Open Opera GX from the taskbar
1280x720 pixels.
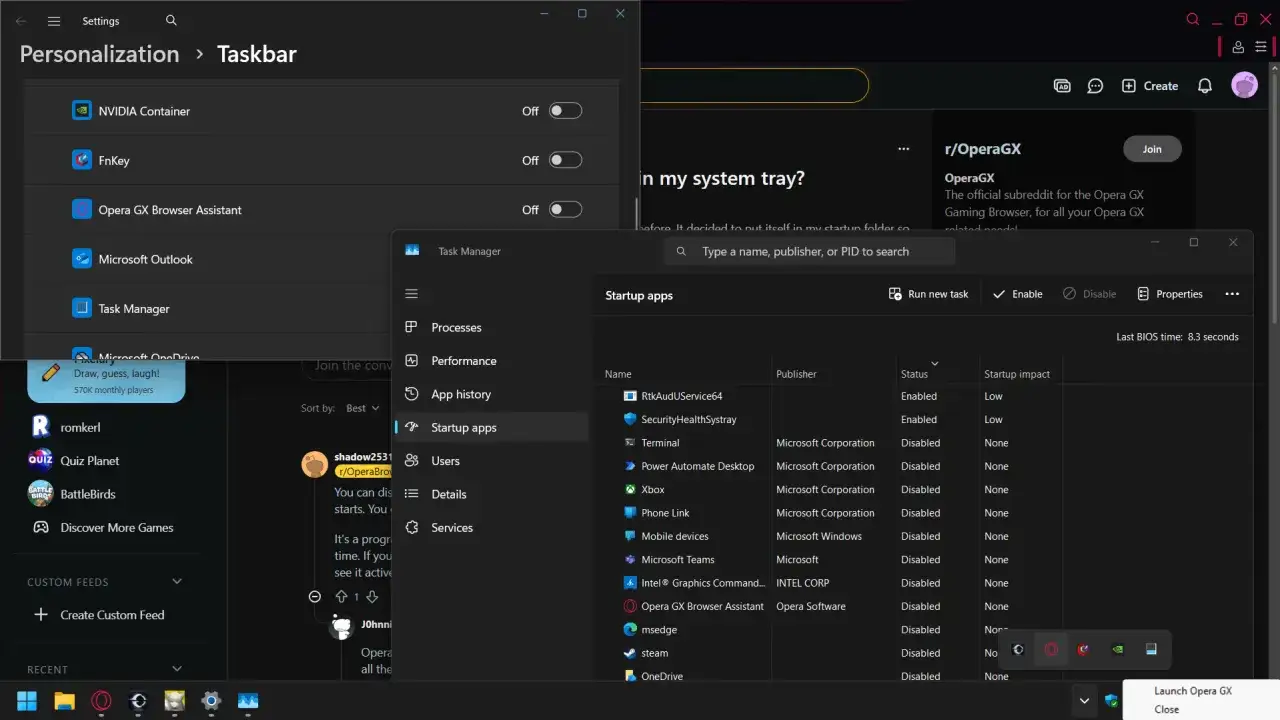coord(101,701)
